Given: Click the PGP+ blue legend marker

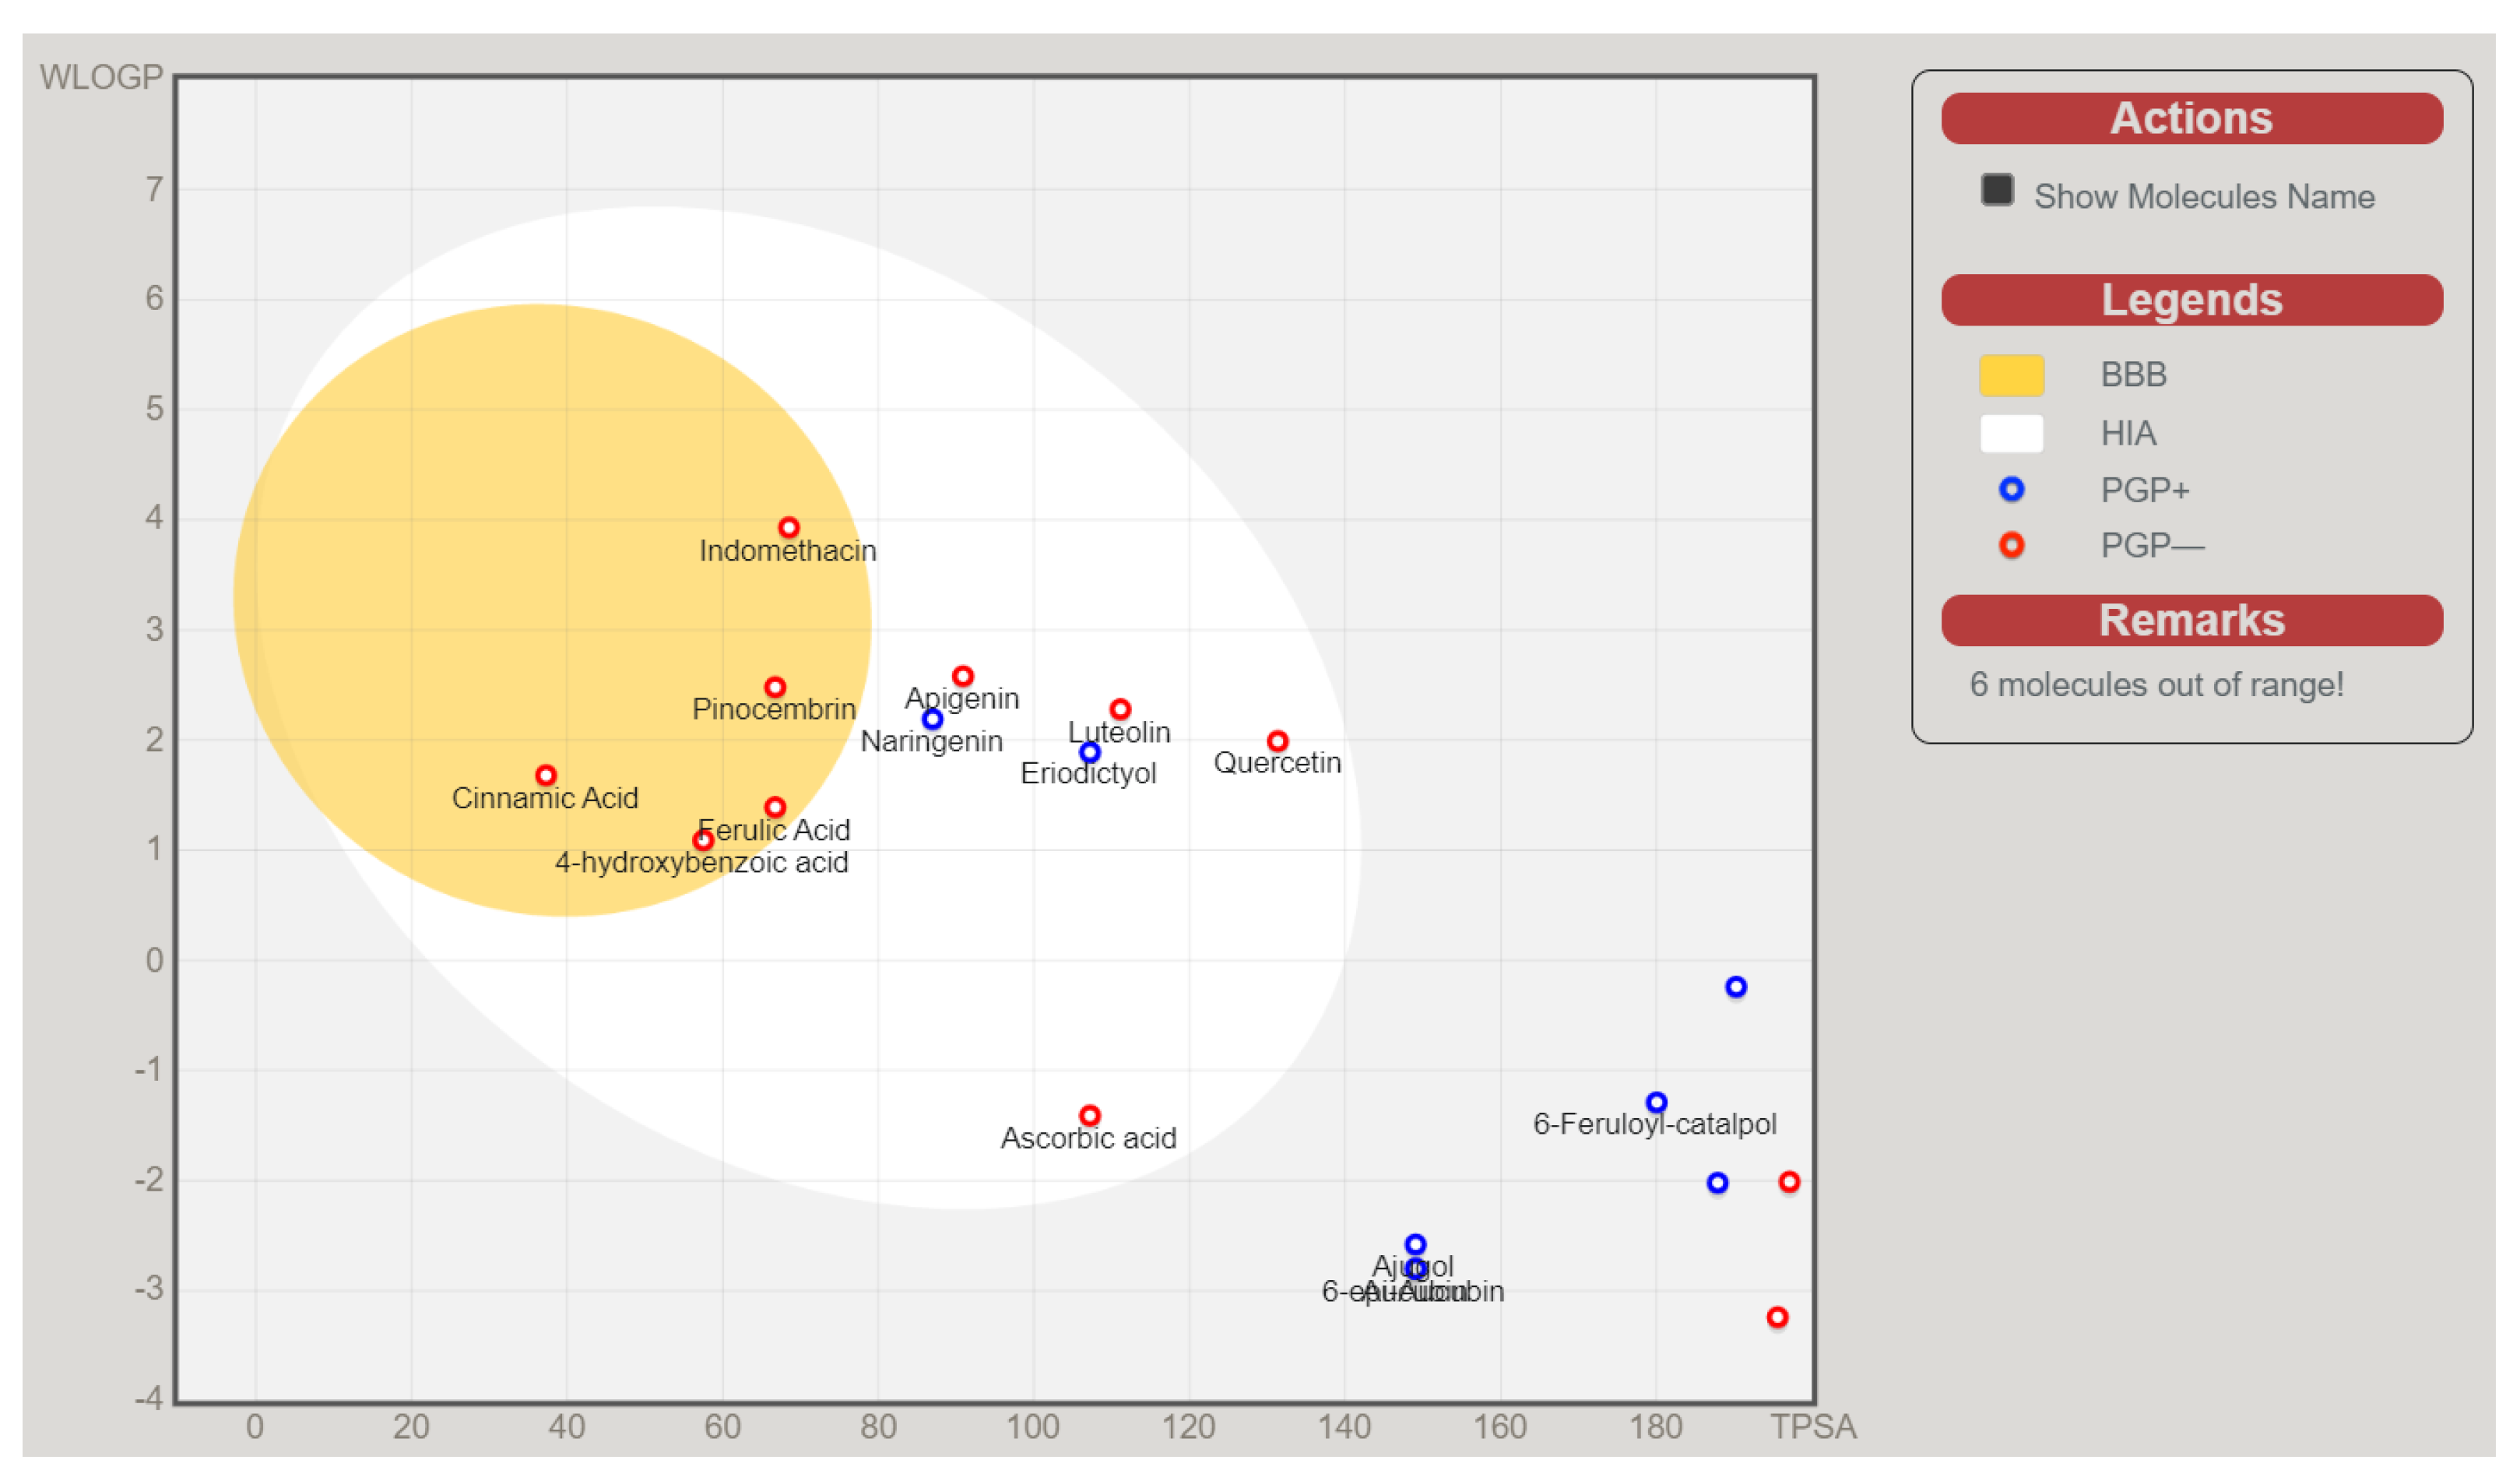Looking at the screenshot, I should pos(2011,489).
